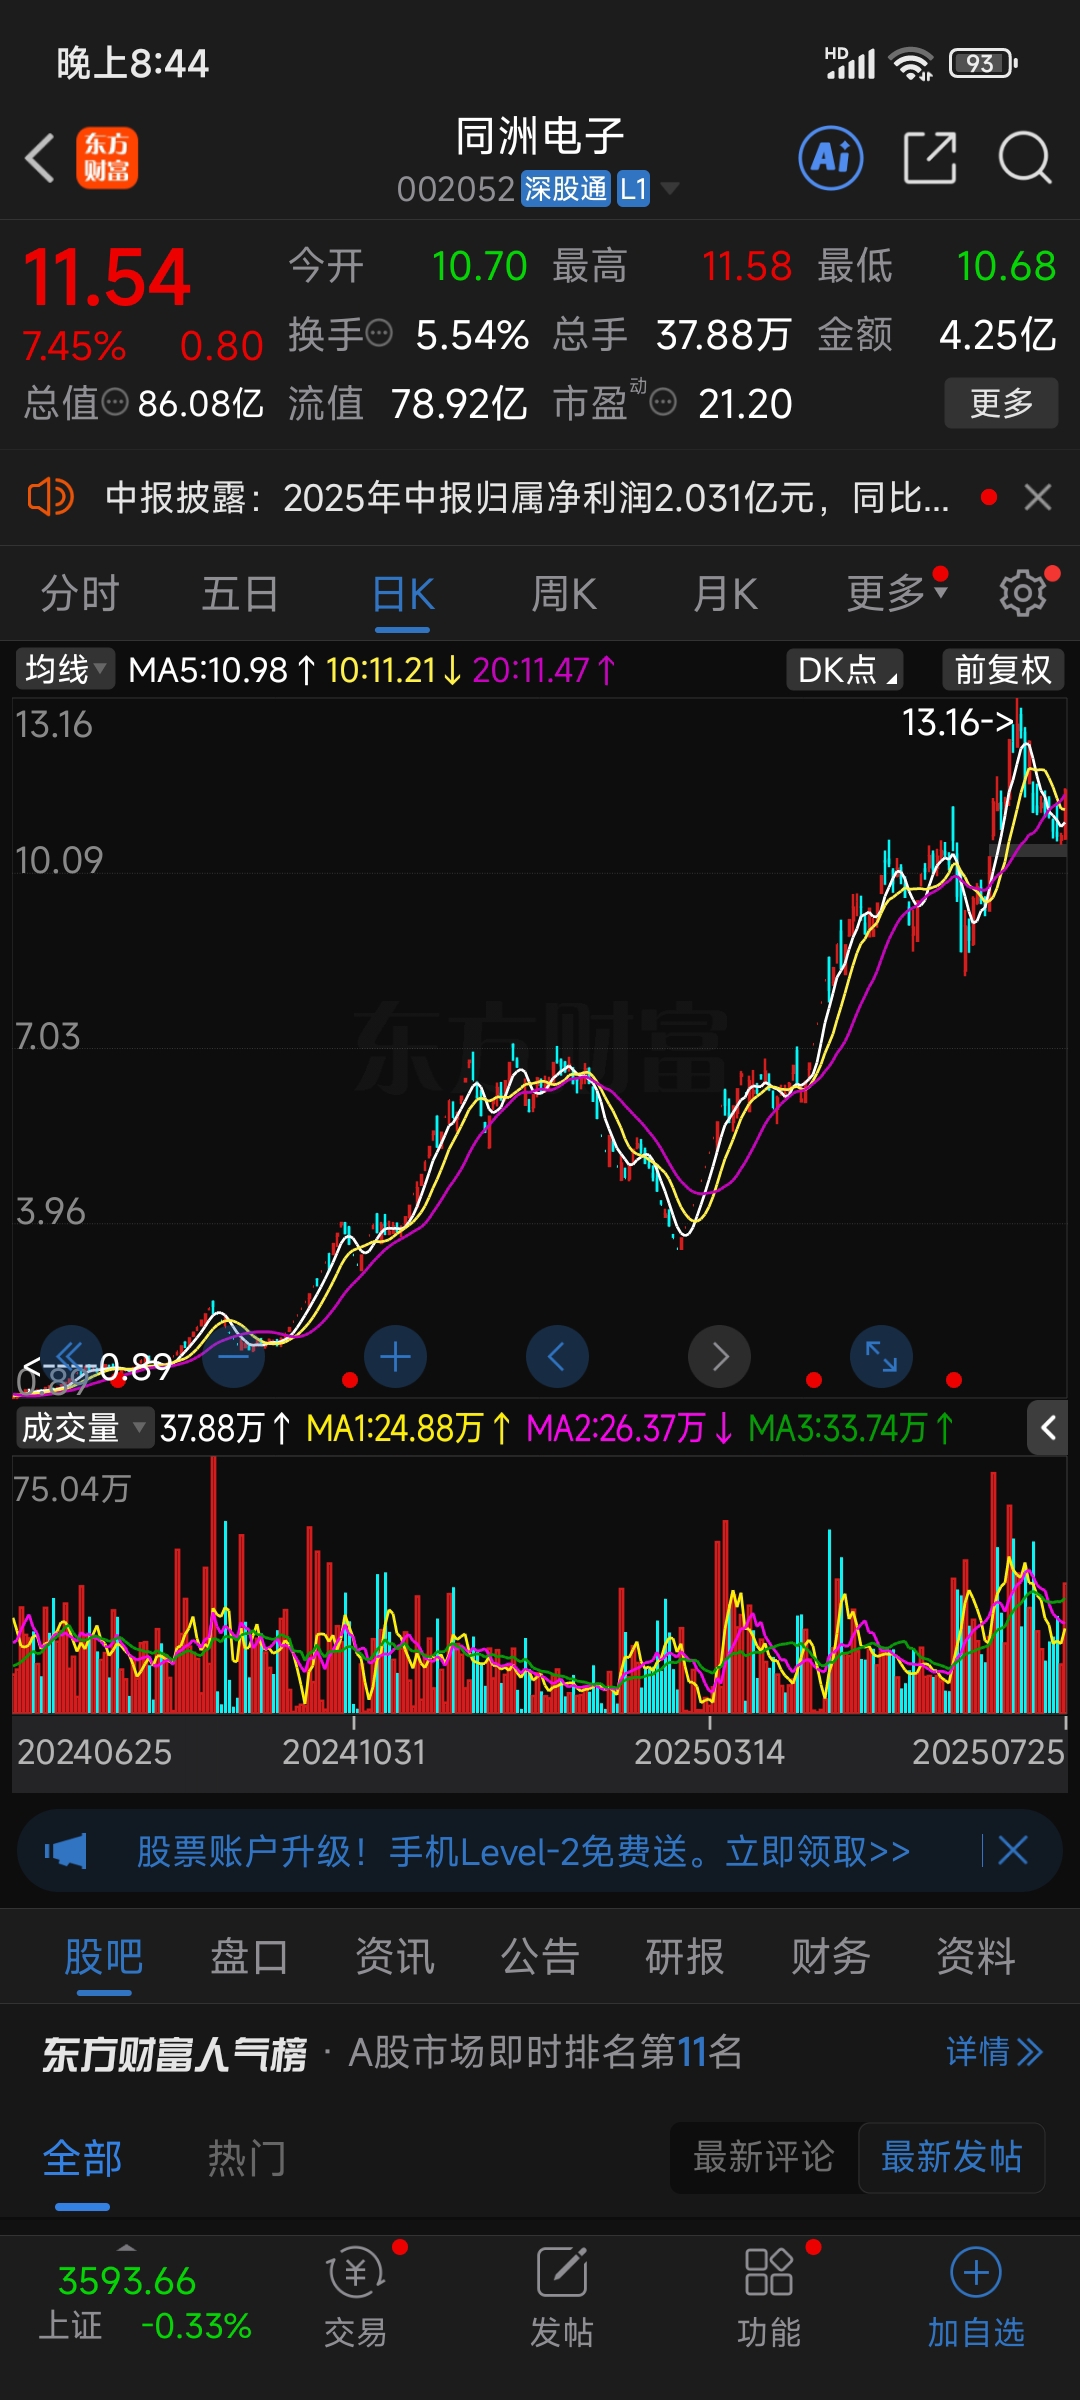Select the 日K chart tab
This screenshot has height=2400, width=1080.
403,594
